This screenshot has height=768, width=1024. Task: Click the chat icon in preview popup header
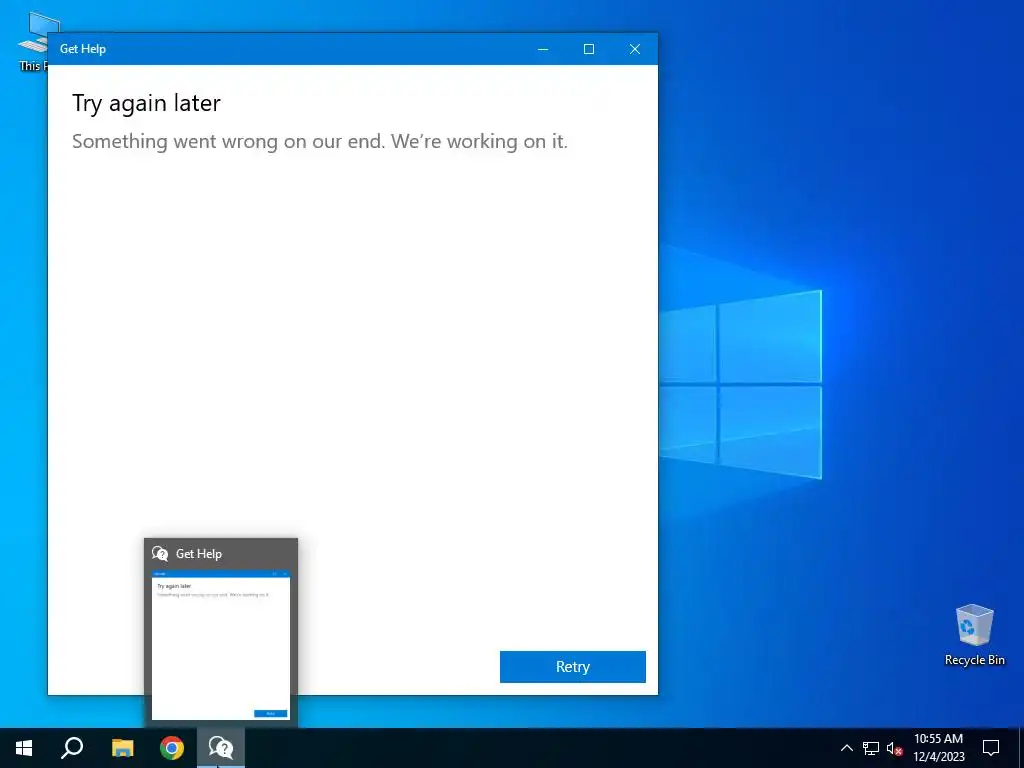coord(160,554)
